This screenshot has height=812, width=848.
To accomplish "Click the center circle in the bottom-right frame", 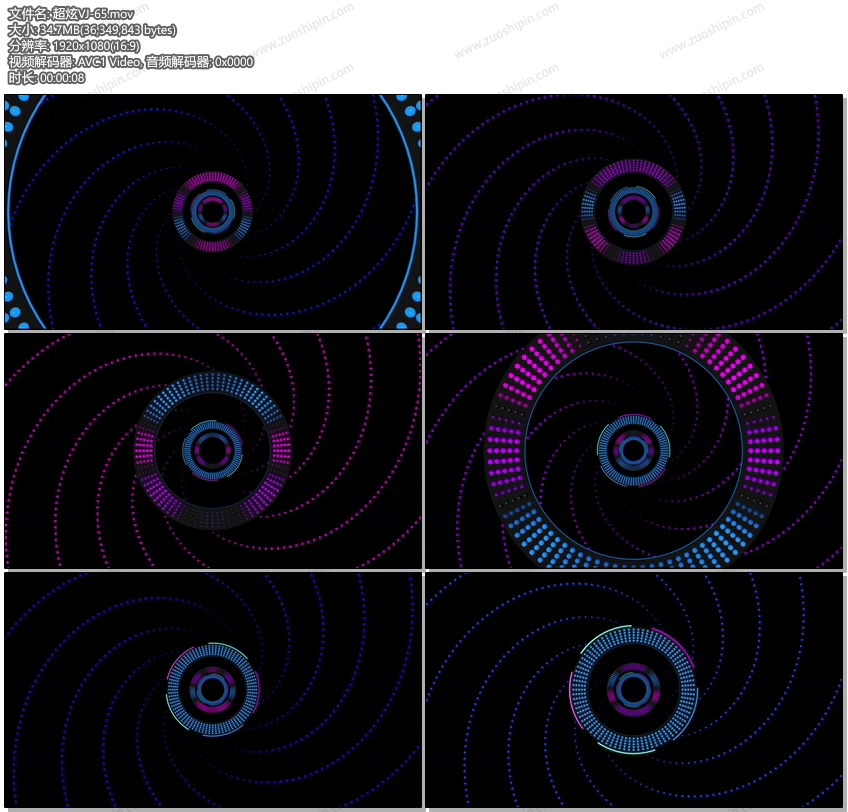I will [633, 689].
